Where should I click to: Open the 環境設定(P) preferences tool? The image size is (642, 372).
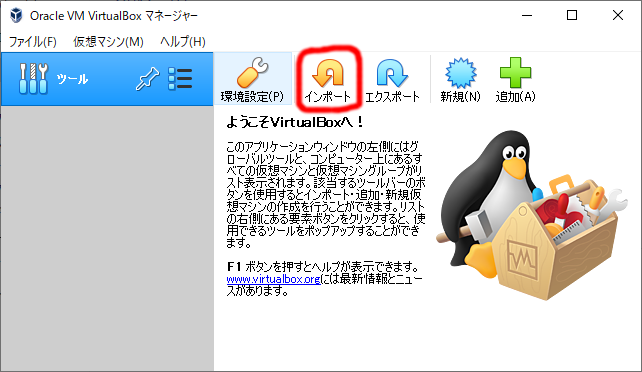[x=252, y=79]
